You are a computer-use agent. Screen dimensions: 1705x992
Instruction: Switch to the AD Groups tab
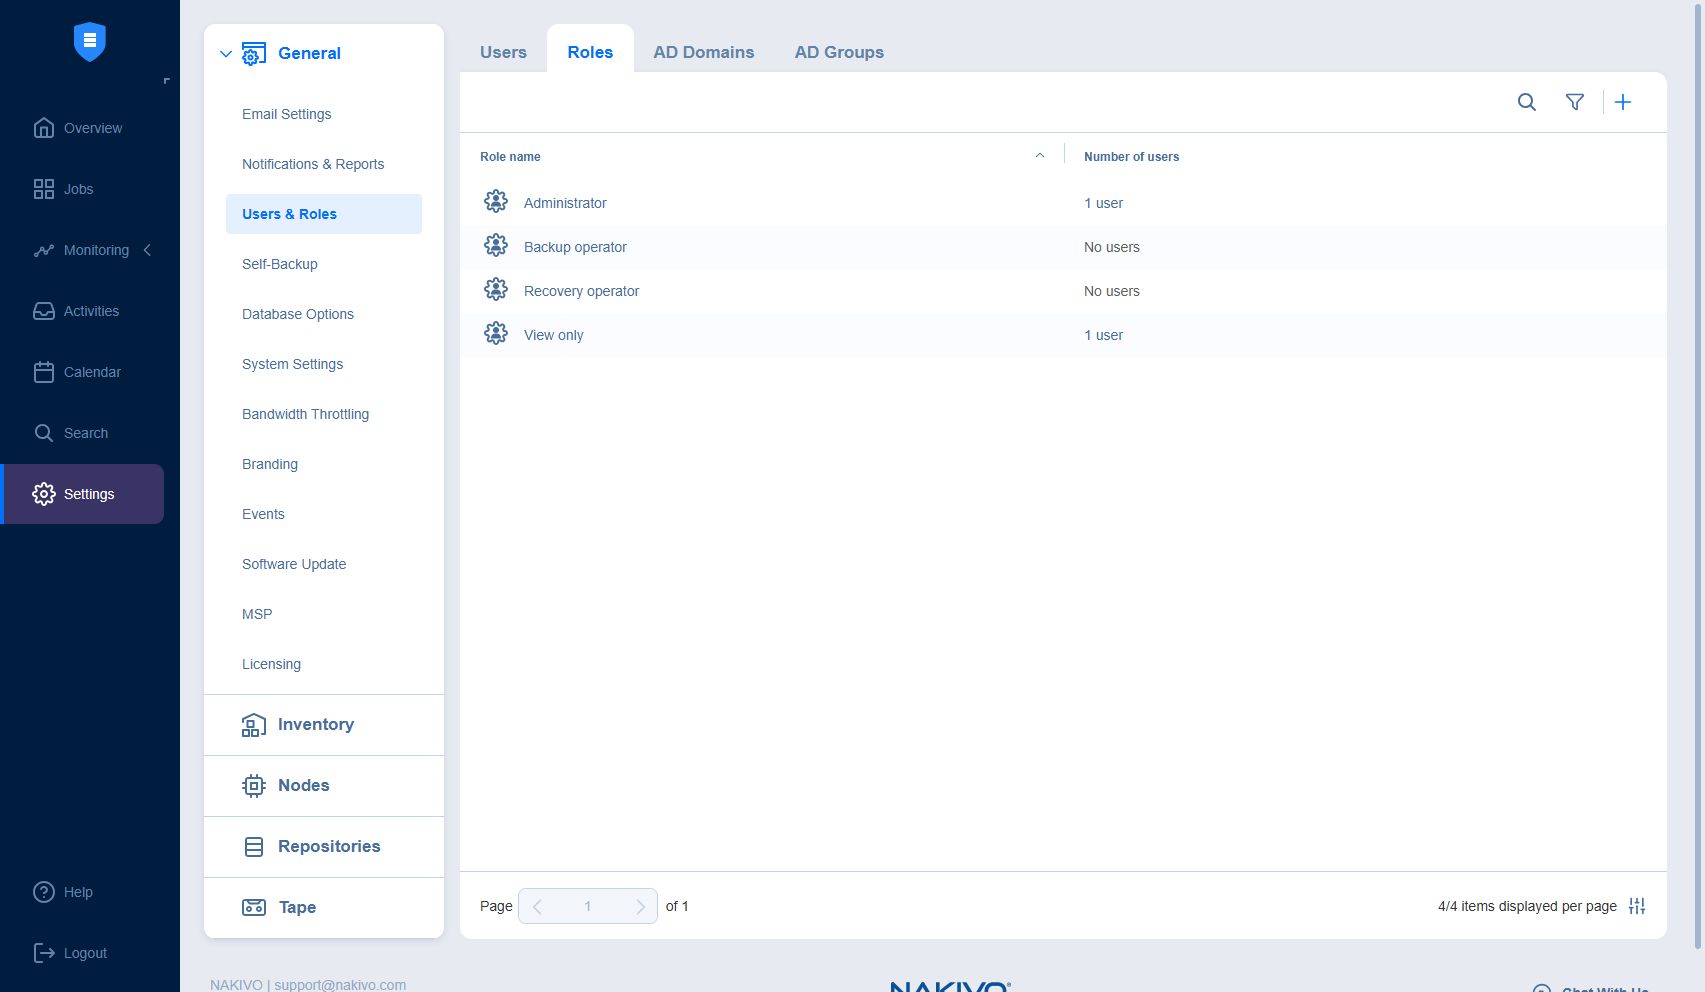tap(838, 52)
